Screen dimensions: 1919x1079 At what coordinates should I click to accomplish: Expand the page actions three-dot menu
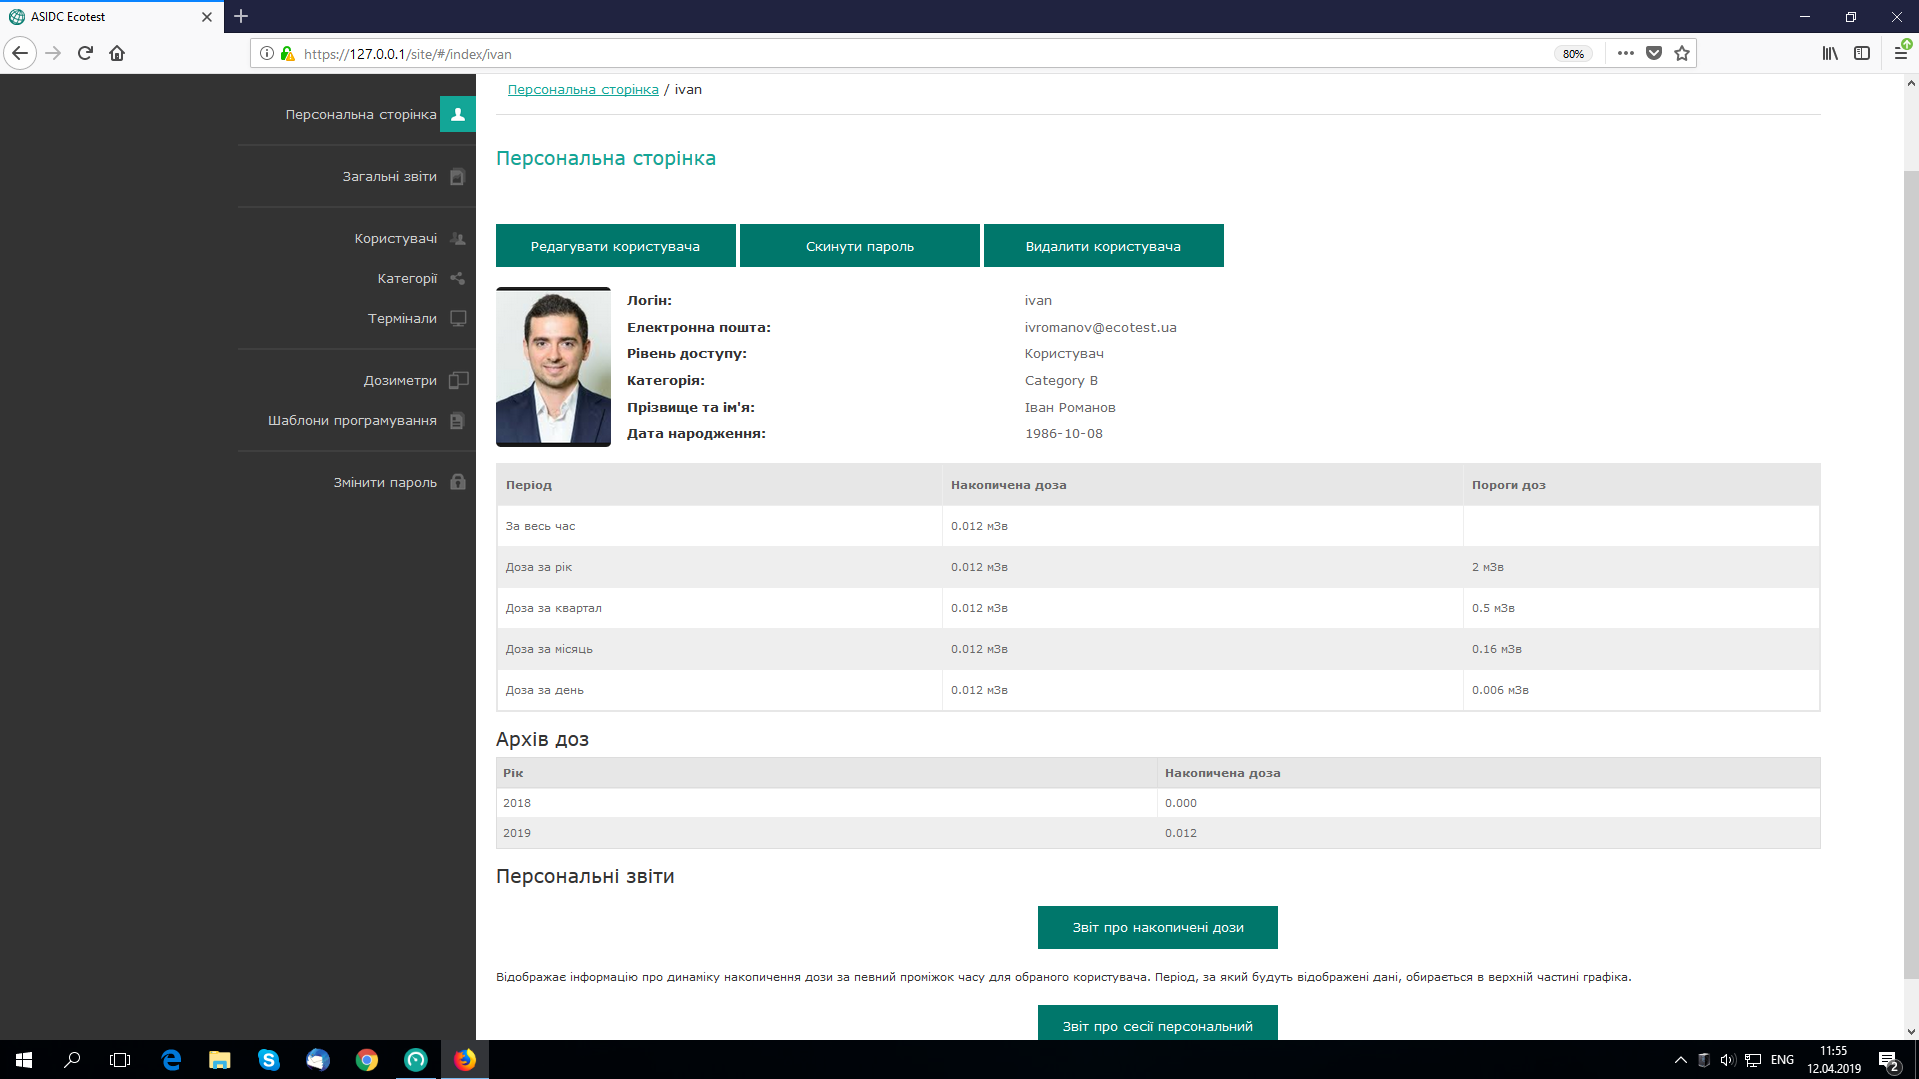1626,54
